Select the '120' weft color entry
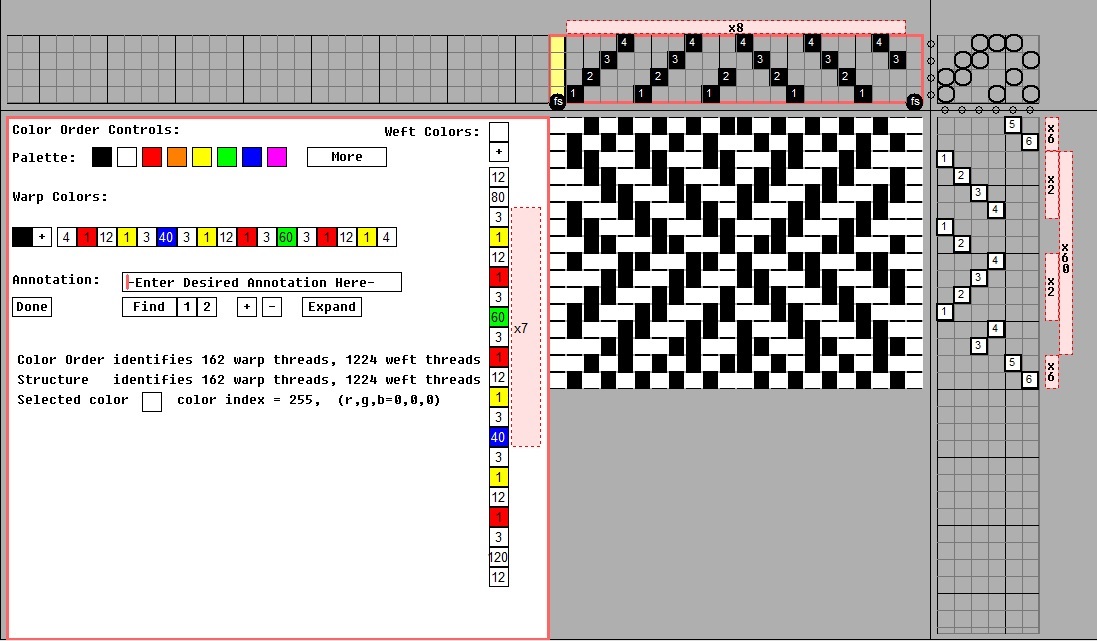This screenshot has height=641, width=1097. pyautogui.click(x=498, y=557)
